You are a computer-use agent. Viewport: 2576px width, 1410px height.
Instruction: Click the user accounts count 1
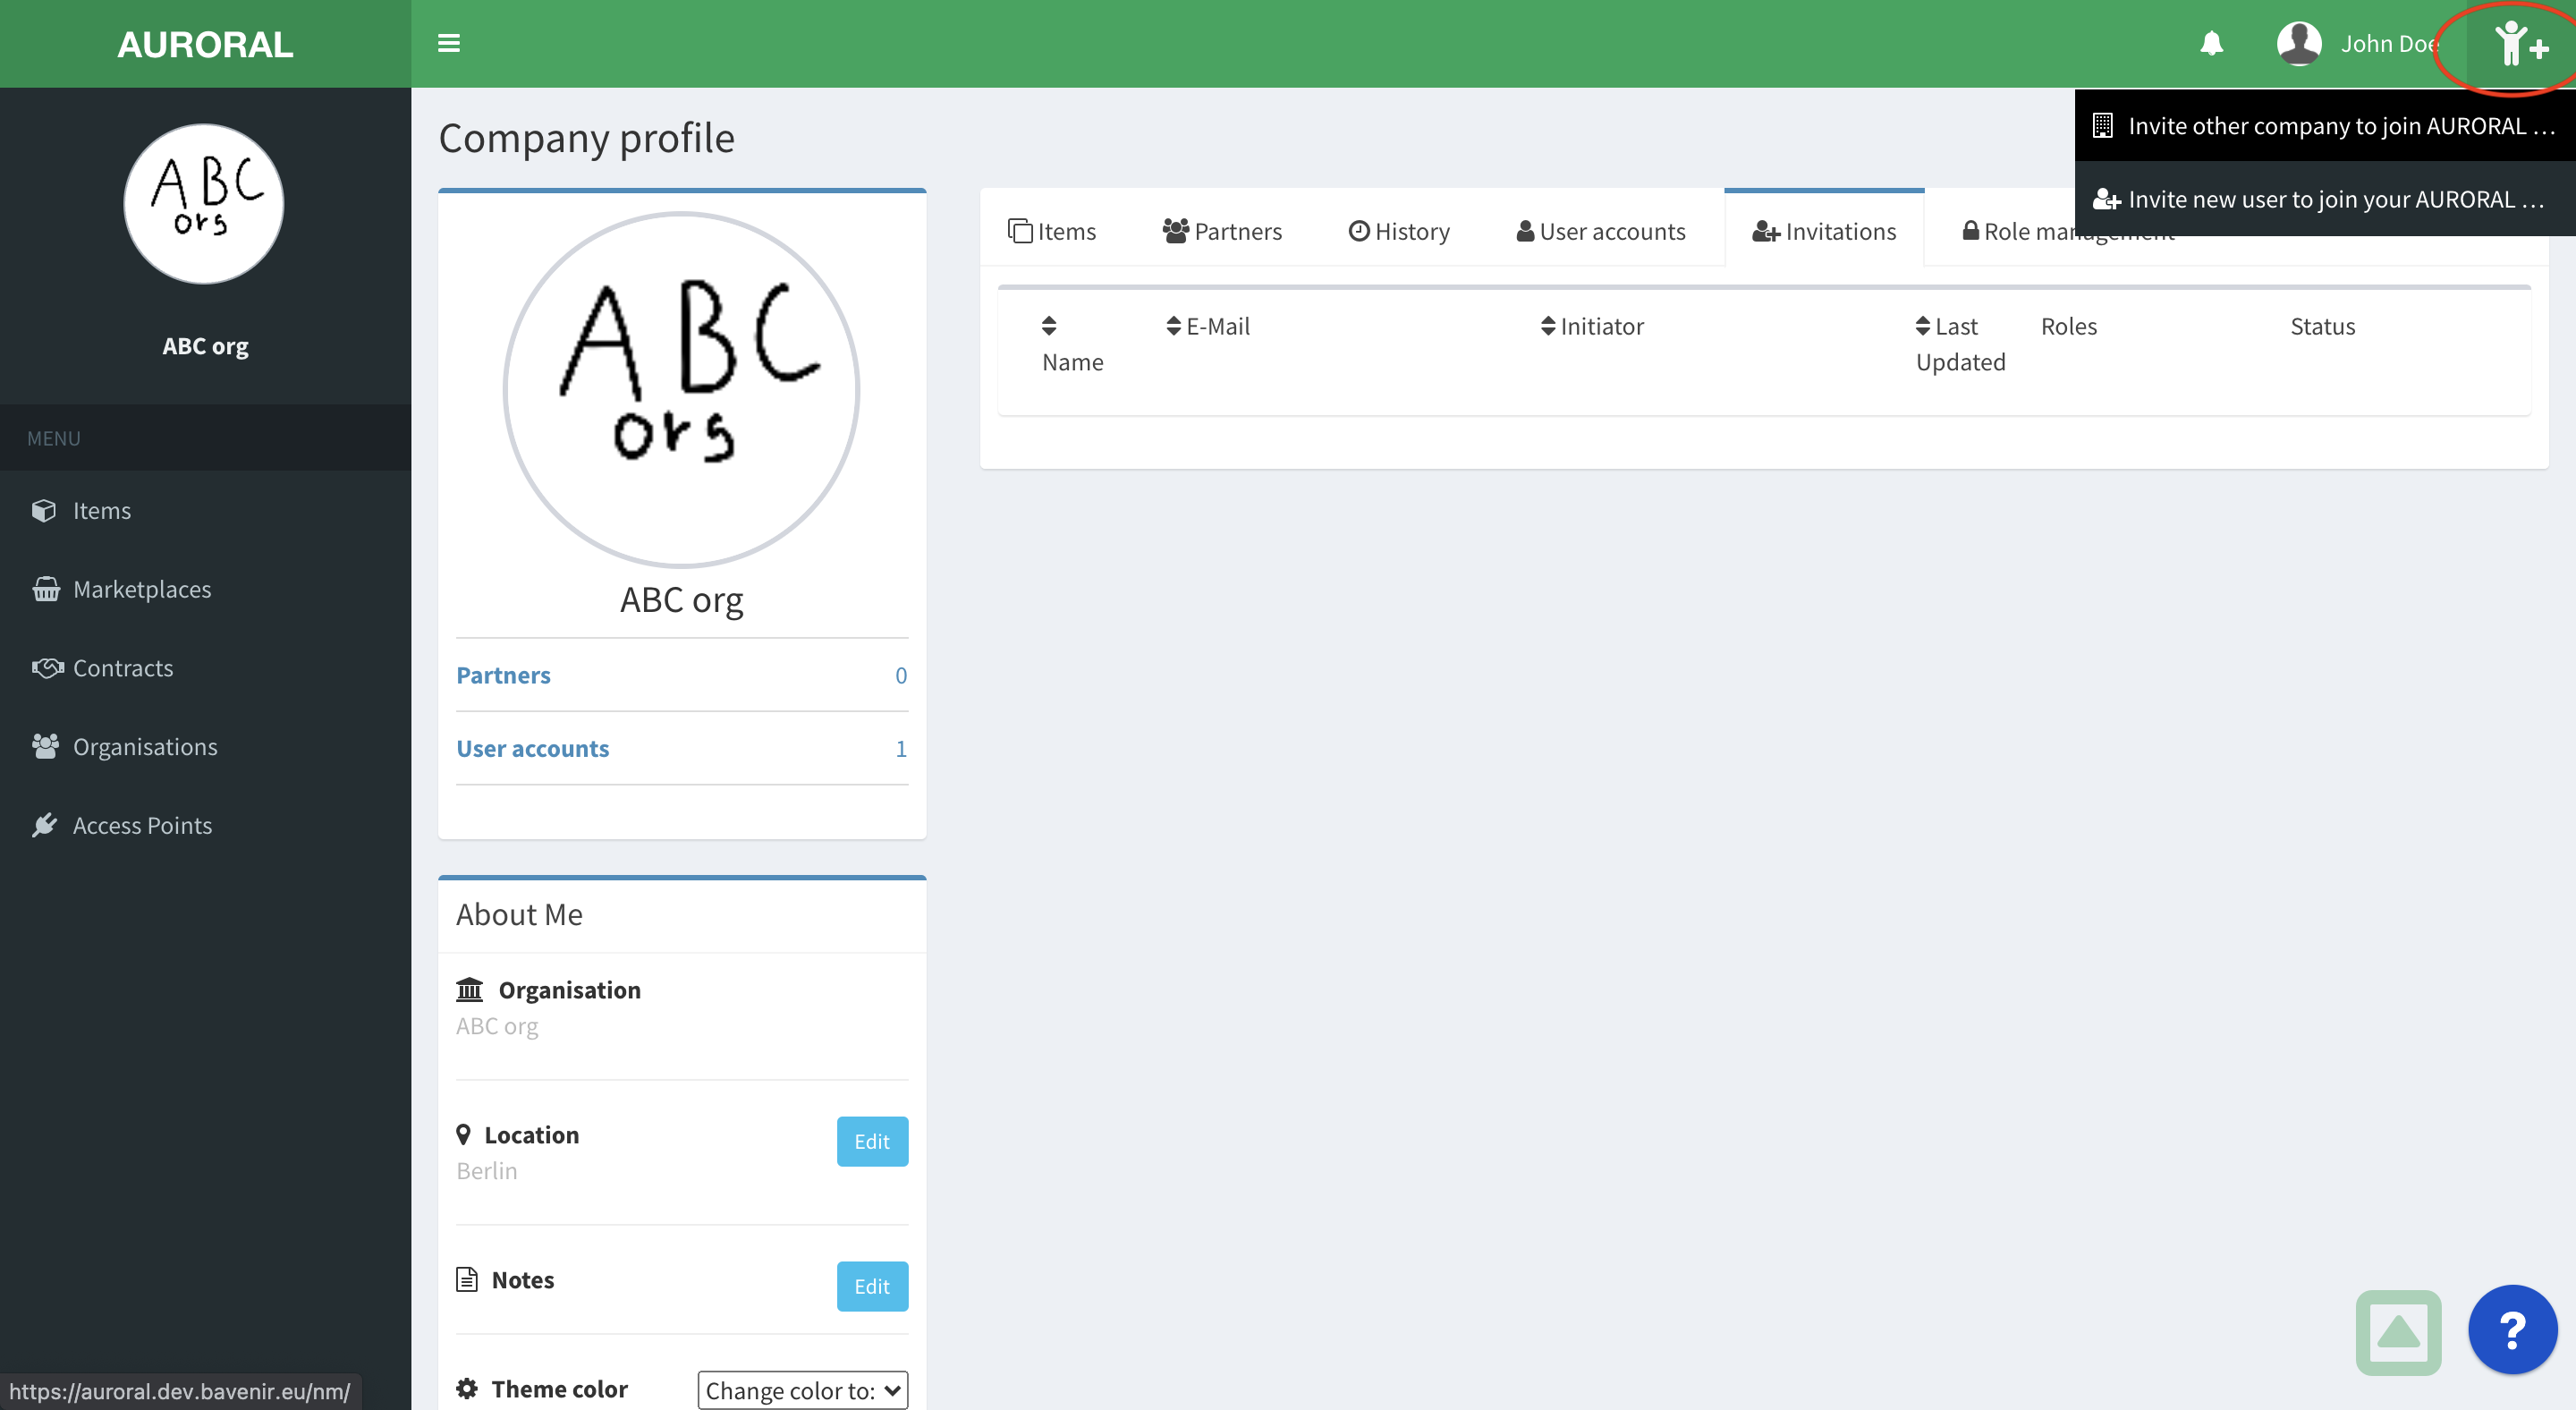tap(901, 748)
